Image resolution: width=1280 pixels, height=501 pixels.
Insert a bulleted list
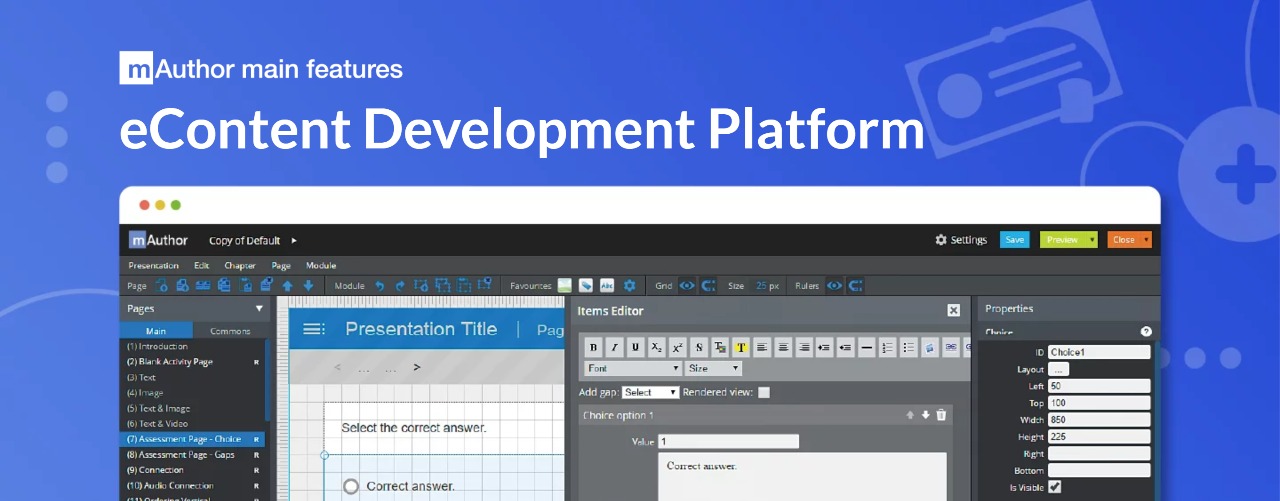coord(909,347)
